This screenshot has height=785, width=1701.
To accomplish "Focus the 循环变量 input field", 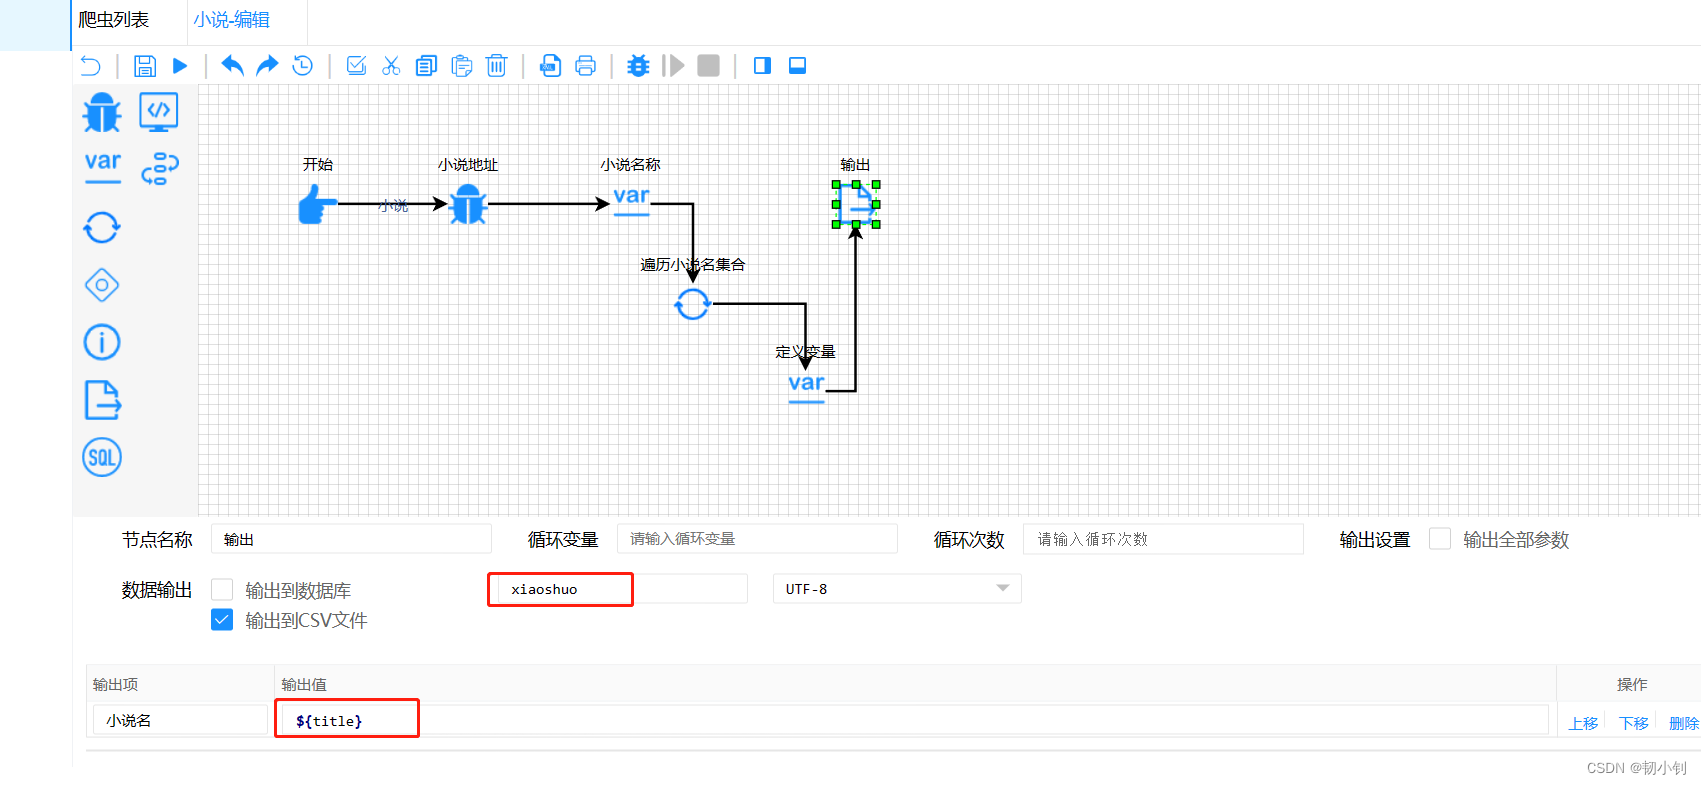I will coord(757,539).
